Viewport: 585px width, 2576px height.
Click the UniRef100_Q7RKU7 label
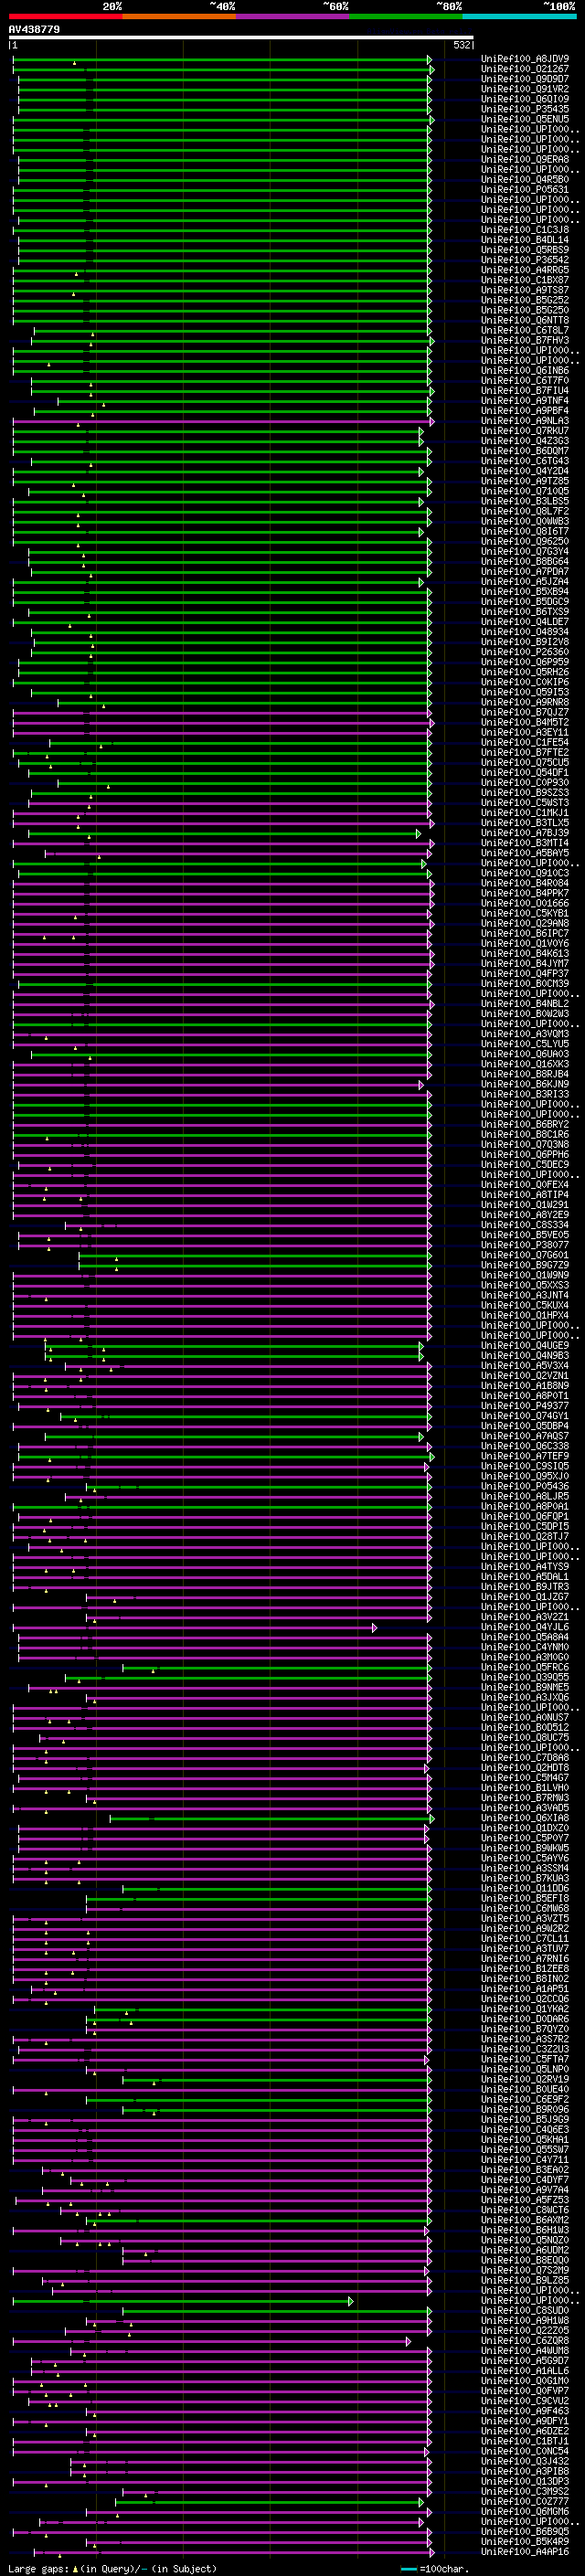[525, 431]
